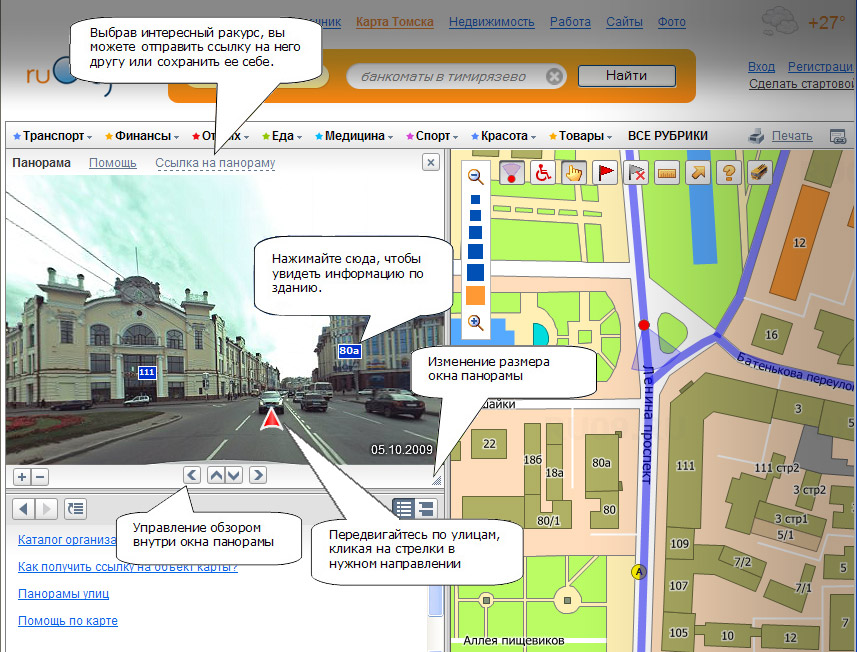
Task: Expand the Красота category dropdown
Action: (x=504, y=136)
